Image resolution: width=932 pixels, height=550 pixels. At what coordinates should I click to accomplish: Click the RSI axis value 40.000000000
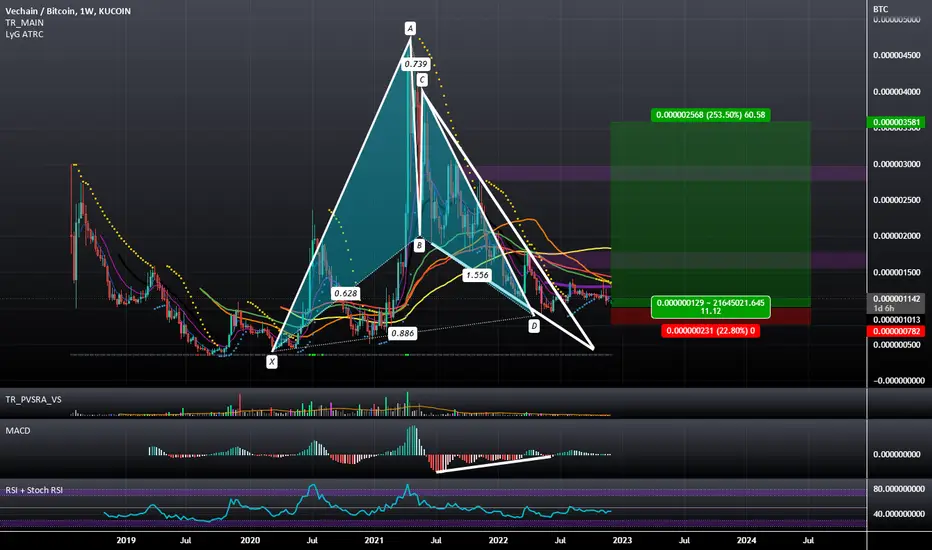[x=899, y=514]
